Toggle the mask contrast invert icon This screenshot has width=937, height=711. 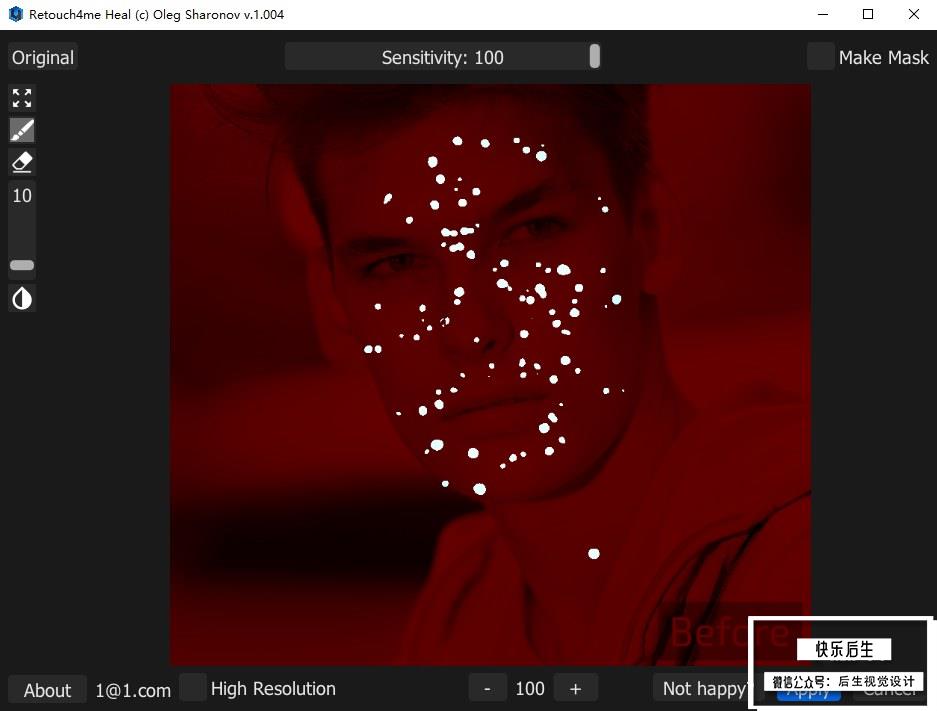(22, 298)
